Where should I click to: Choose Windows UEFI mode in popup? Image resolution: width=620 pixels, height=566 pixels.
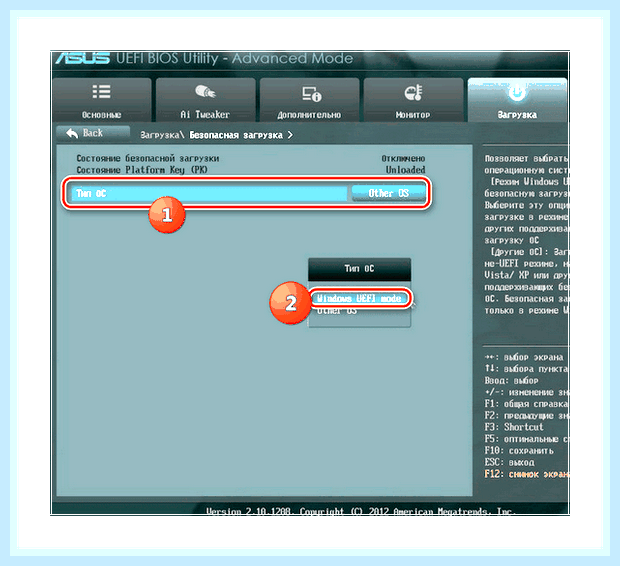(x=359, y=298)
